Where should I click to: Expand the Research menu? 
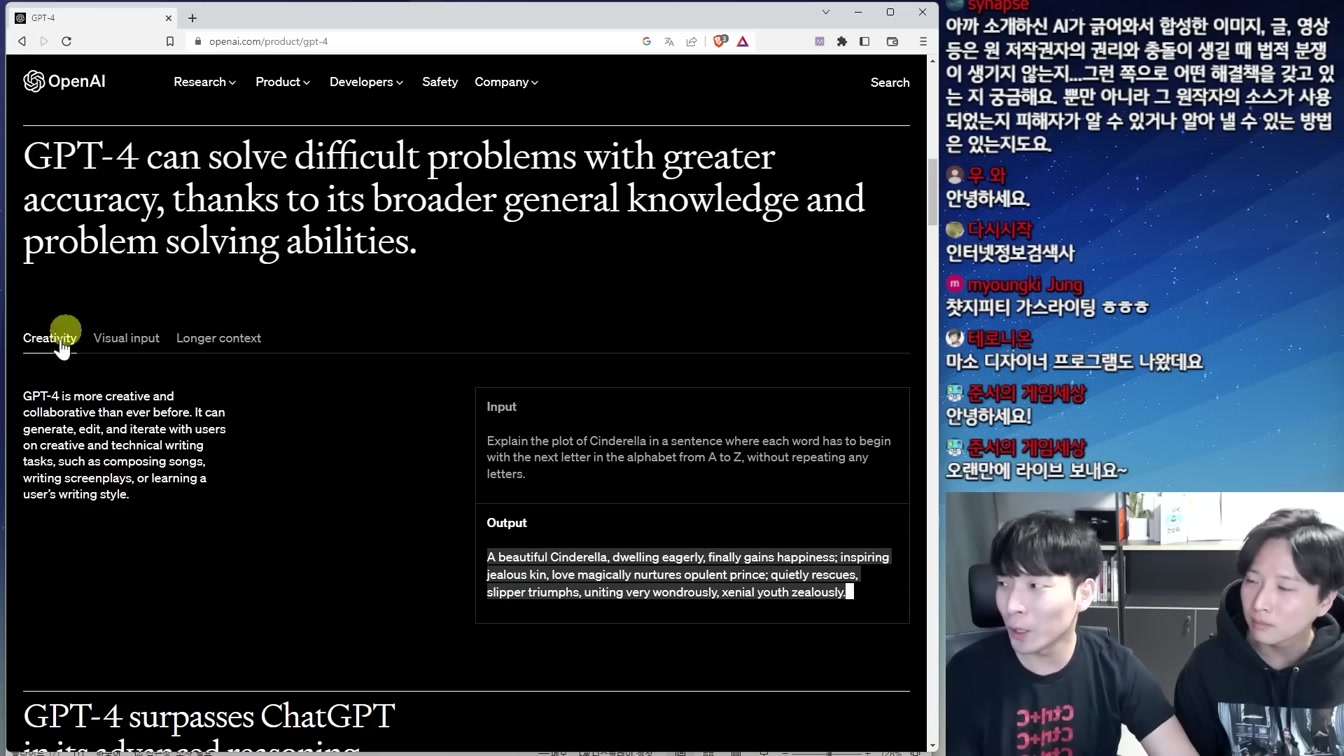(x=205, y=82)
